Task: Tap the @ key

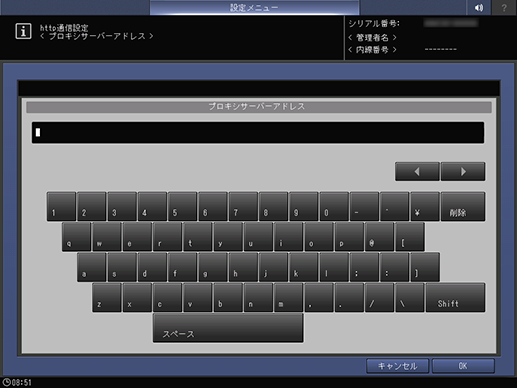Action: (380, 237)
